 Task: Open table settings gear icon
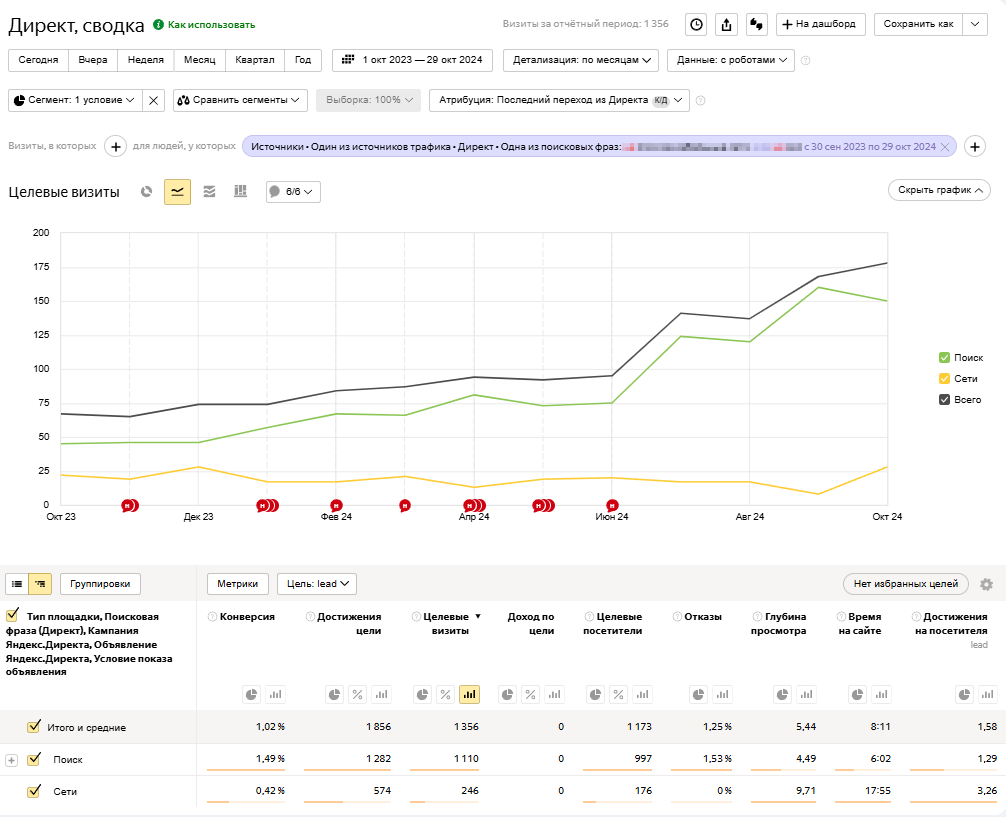click(x=986, y=584)
